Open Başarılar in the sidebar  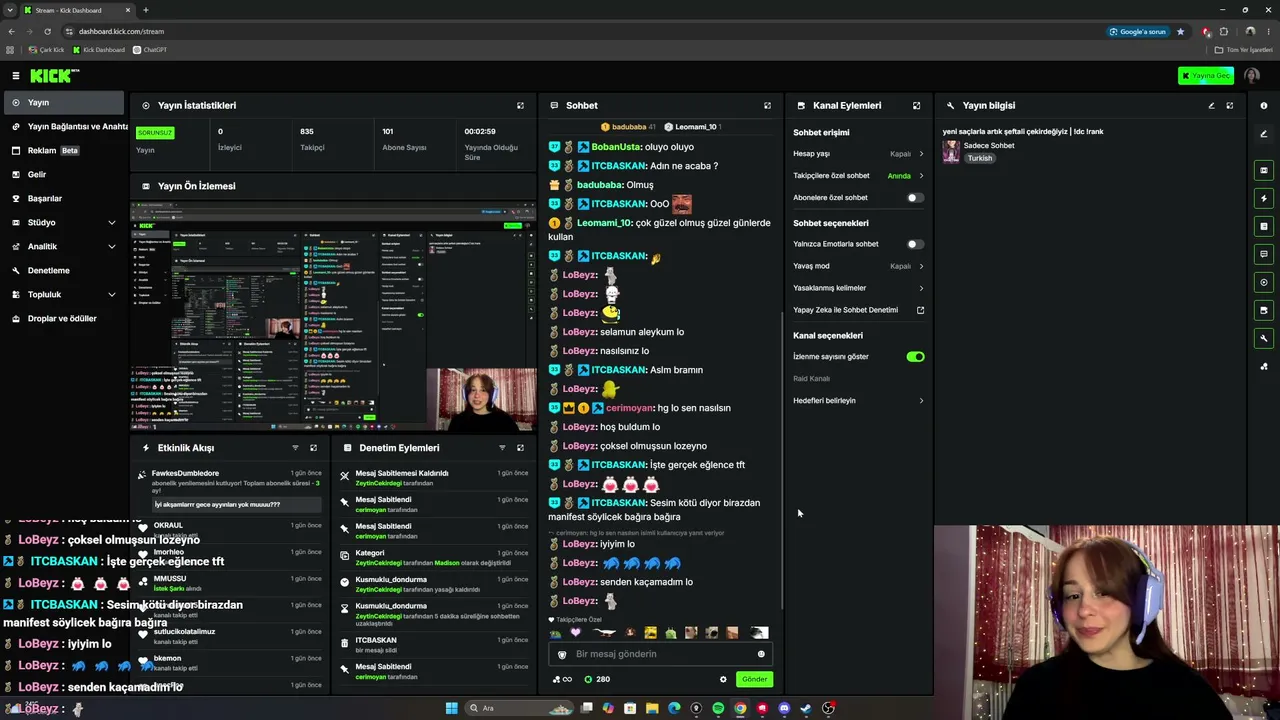pyautogui.click(x=65, y=198)
